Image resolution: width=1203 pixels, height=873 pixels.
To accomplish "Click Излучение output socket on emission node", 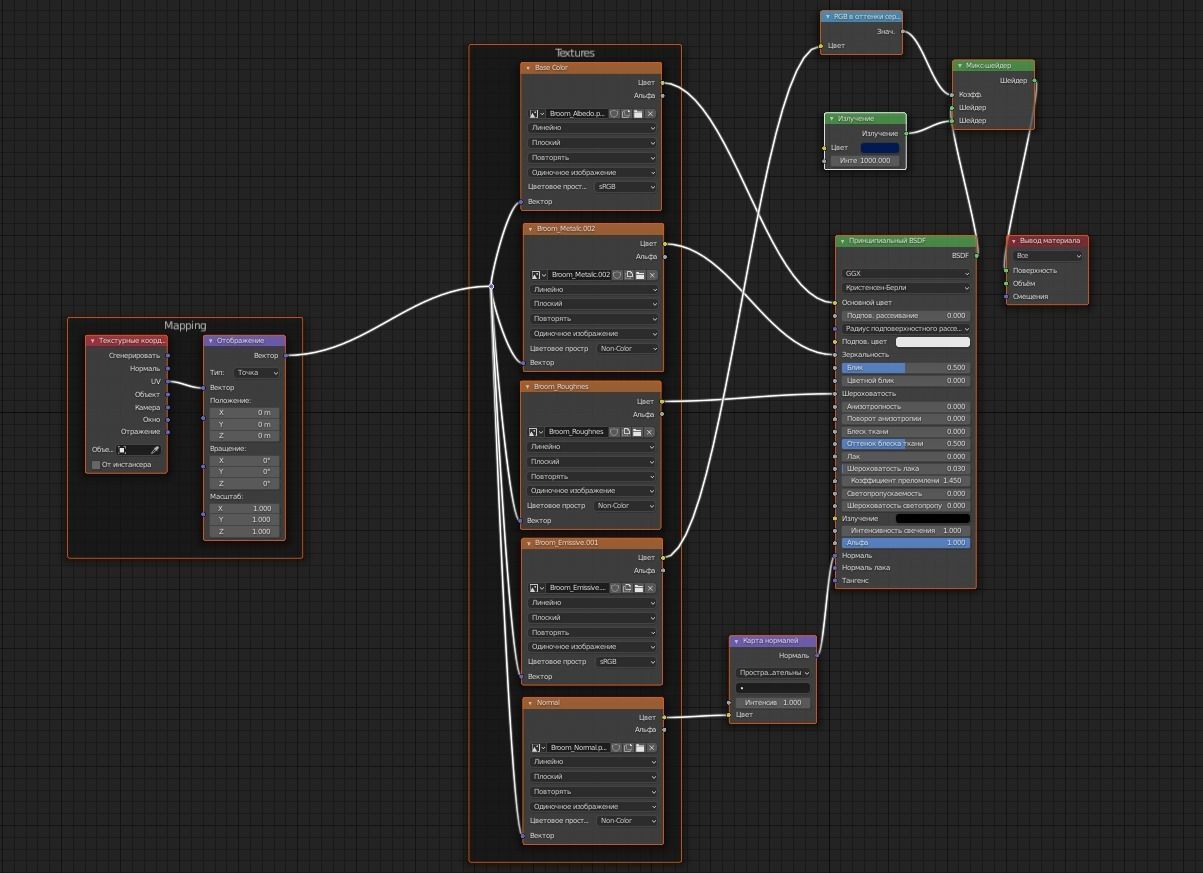I will pyautogui.click(x=906, y=133).
